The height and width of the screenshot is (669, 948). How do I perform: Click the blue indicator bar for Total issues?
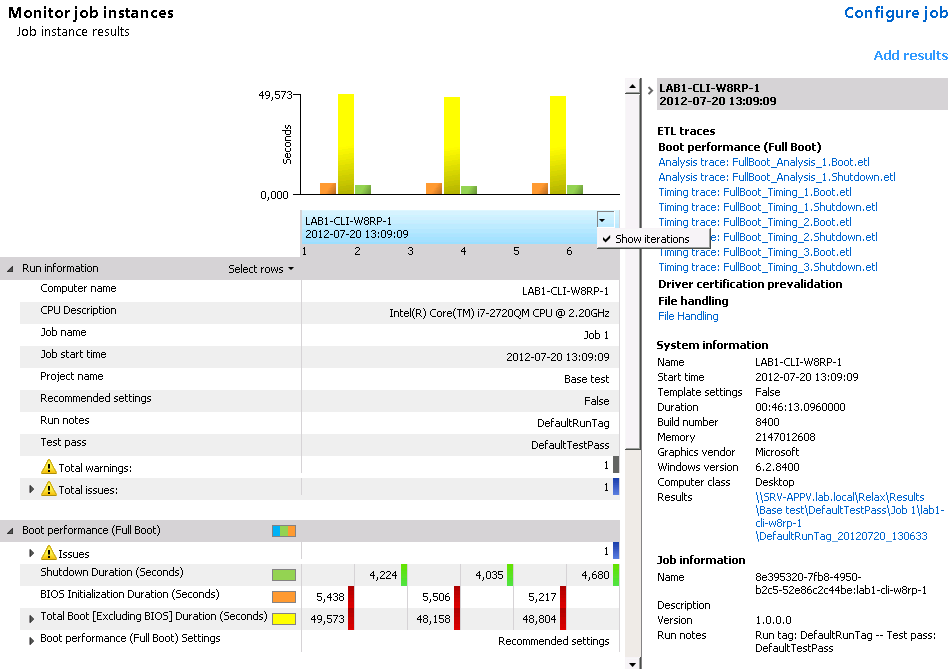[x=616, y=487]
